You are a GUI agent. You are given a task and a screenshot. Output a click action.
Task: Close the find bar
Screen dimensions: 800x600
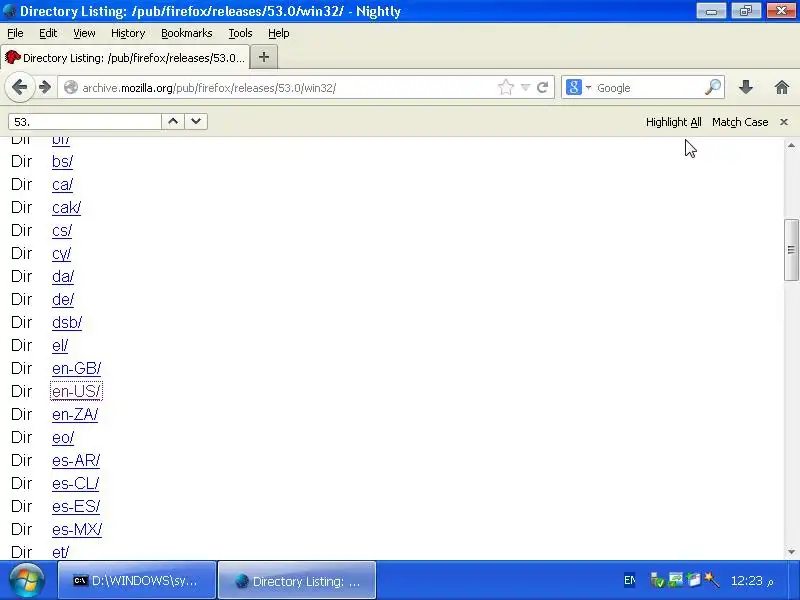point(784,122)
